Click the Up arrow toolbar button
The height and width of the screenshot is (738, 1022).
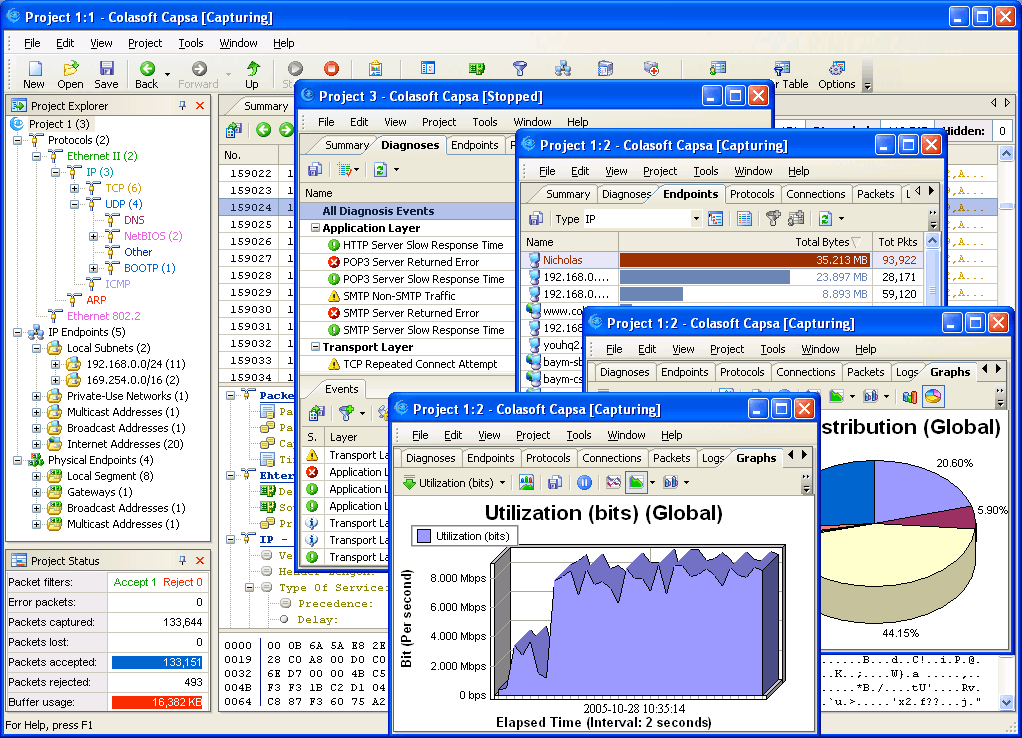(x=252, y=74)
